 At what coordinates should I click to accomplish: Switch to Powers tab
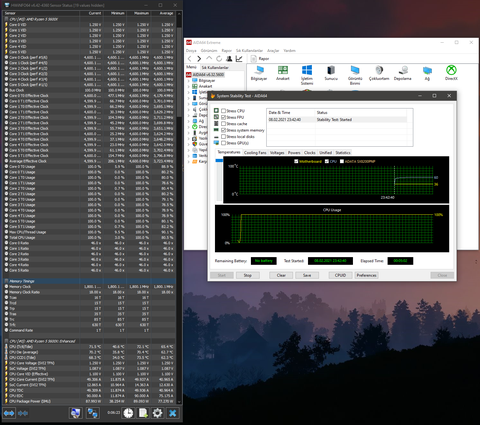pos(294,153)
